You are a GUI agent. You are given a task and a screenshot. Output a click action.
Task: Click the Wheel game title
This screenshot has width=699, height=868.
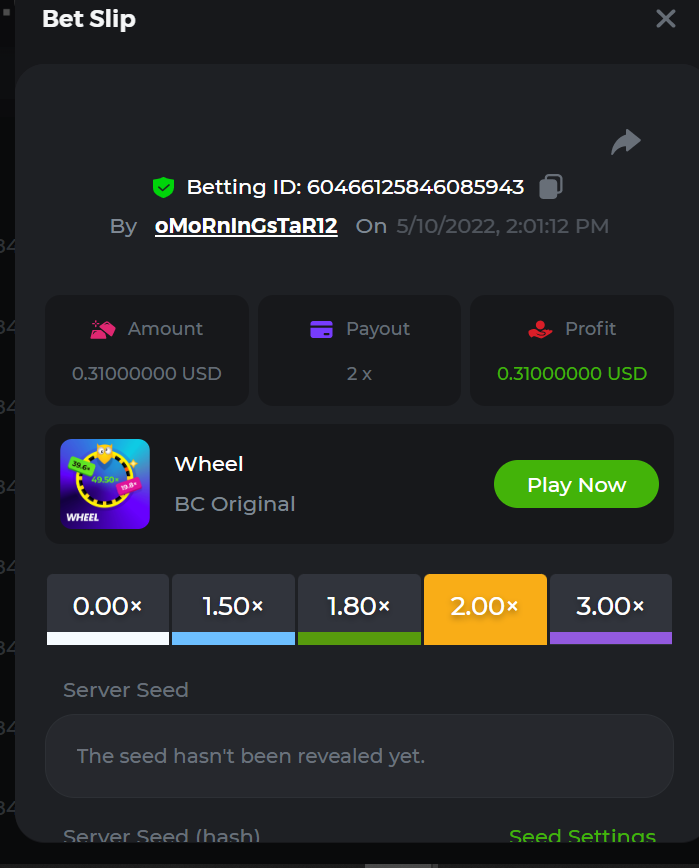point(209,464)
